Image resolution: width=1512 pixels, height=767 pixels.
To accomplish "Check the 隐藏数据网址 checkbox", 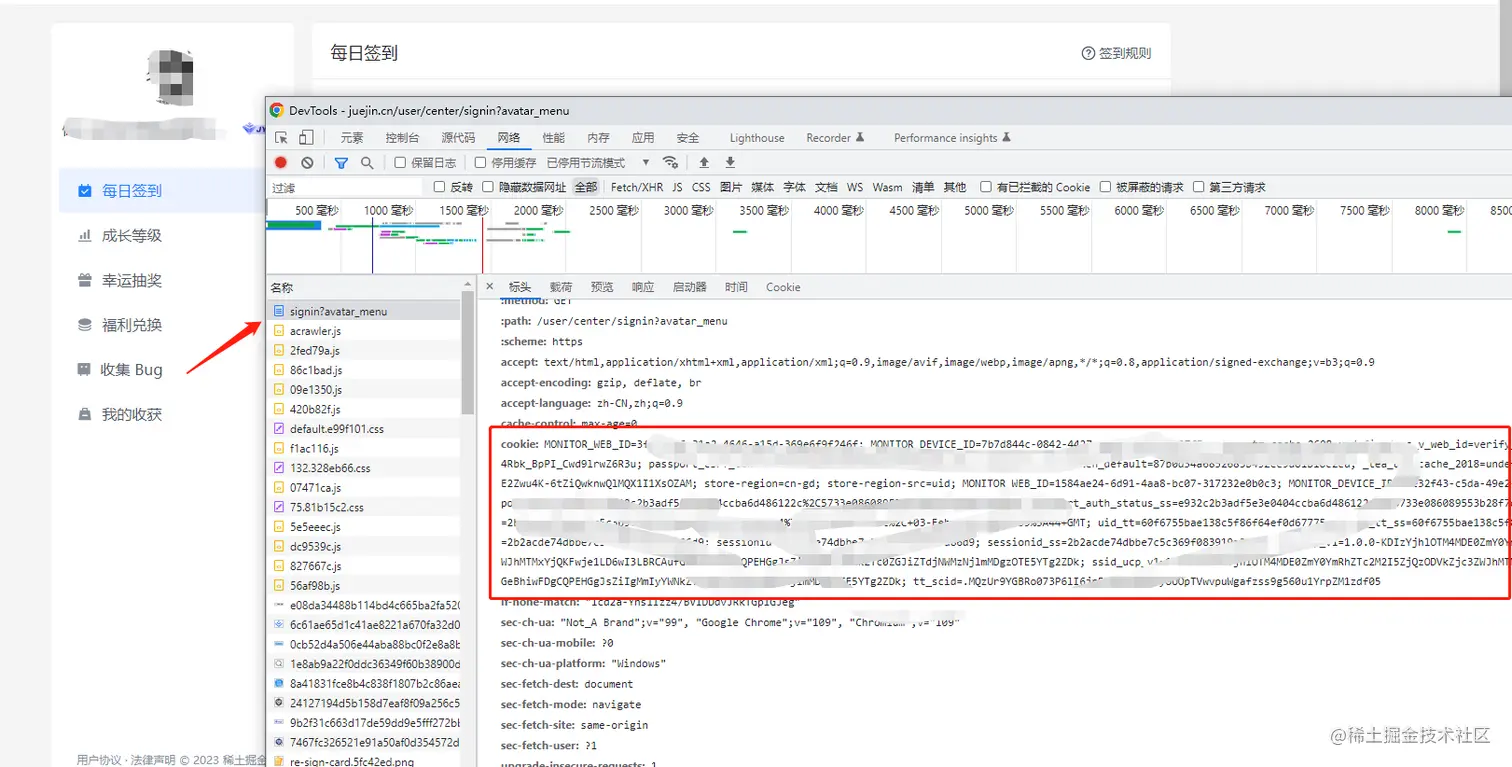I will pos(488,187).
